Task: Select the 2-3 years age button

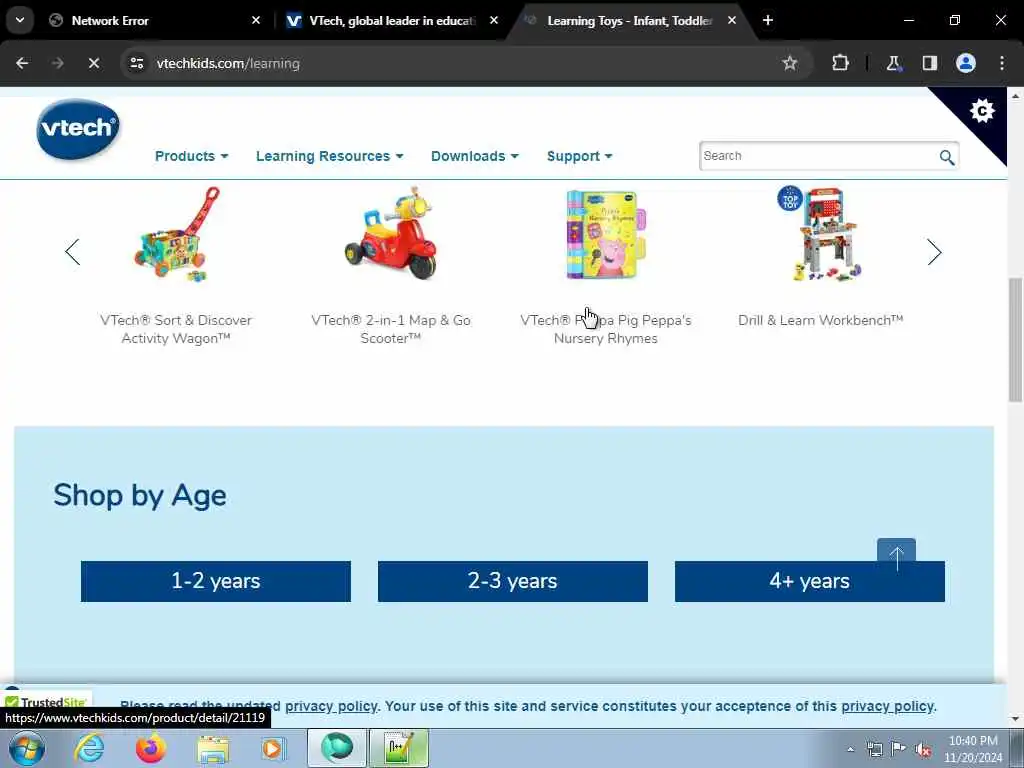Action: [513, 581]
